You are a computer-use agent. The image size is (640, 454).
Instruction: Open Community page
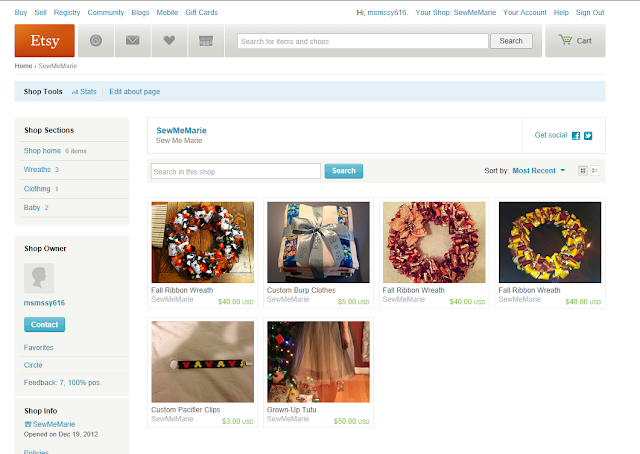106,12
